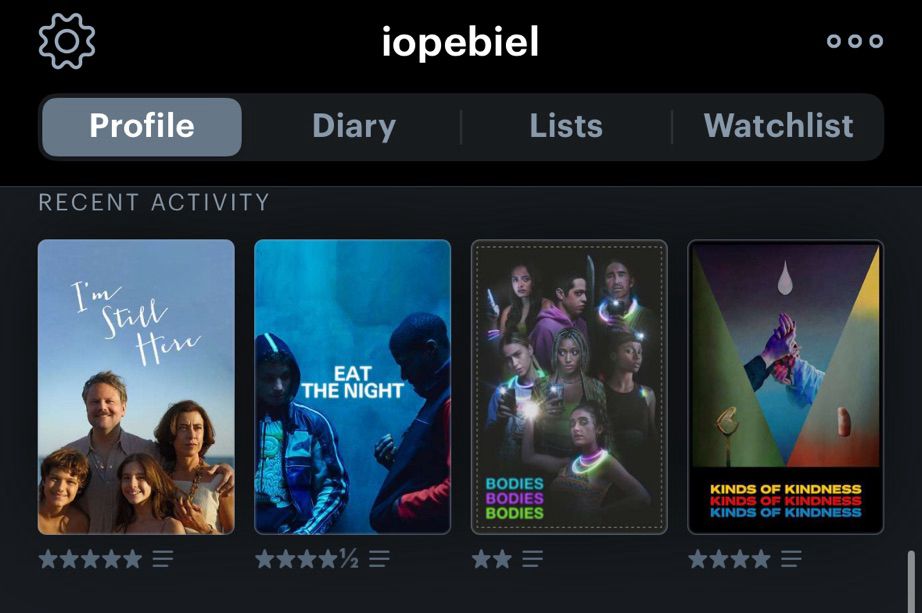The width and height of the screenshot is (922, 613).
Task: Tap the iopebiel username title
Action: 460,42
